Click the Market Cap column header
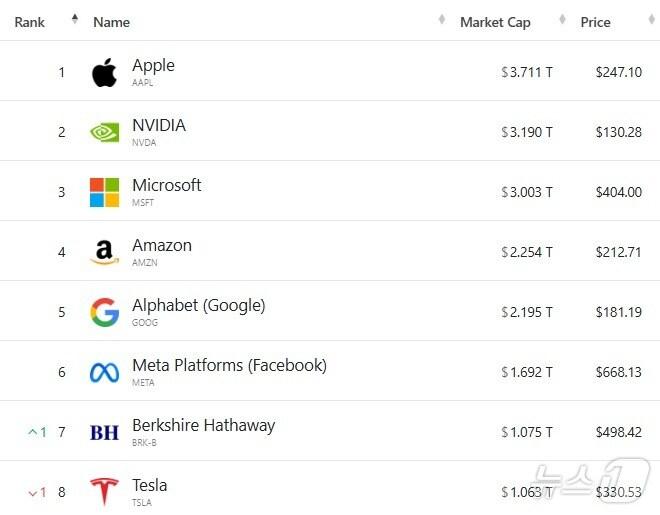This screenshot has height=515, width=660. coord(495,22)
